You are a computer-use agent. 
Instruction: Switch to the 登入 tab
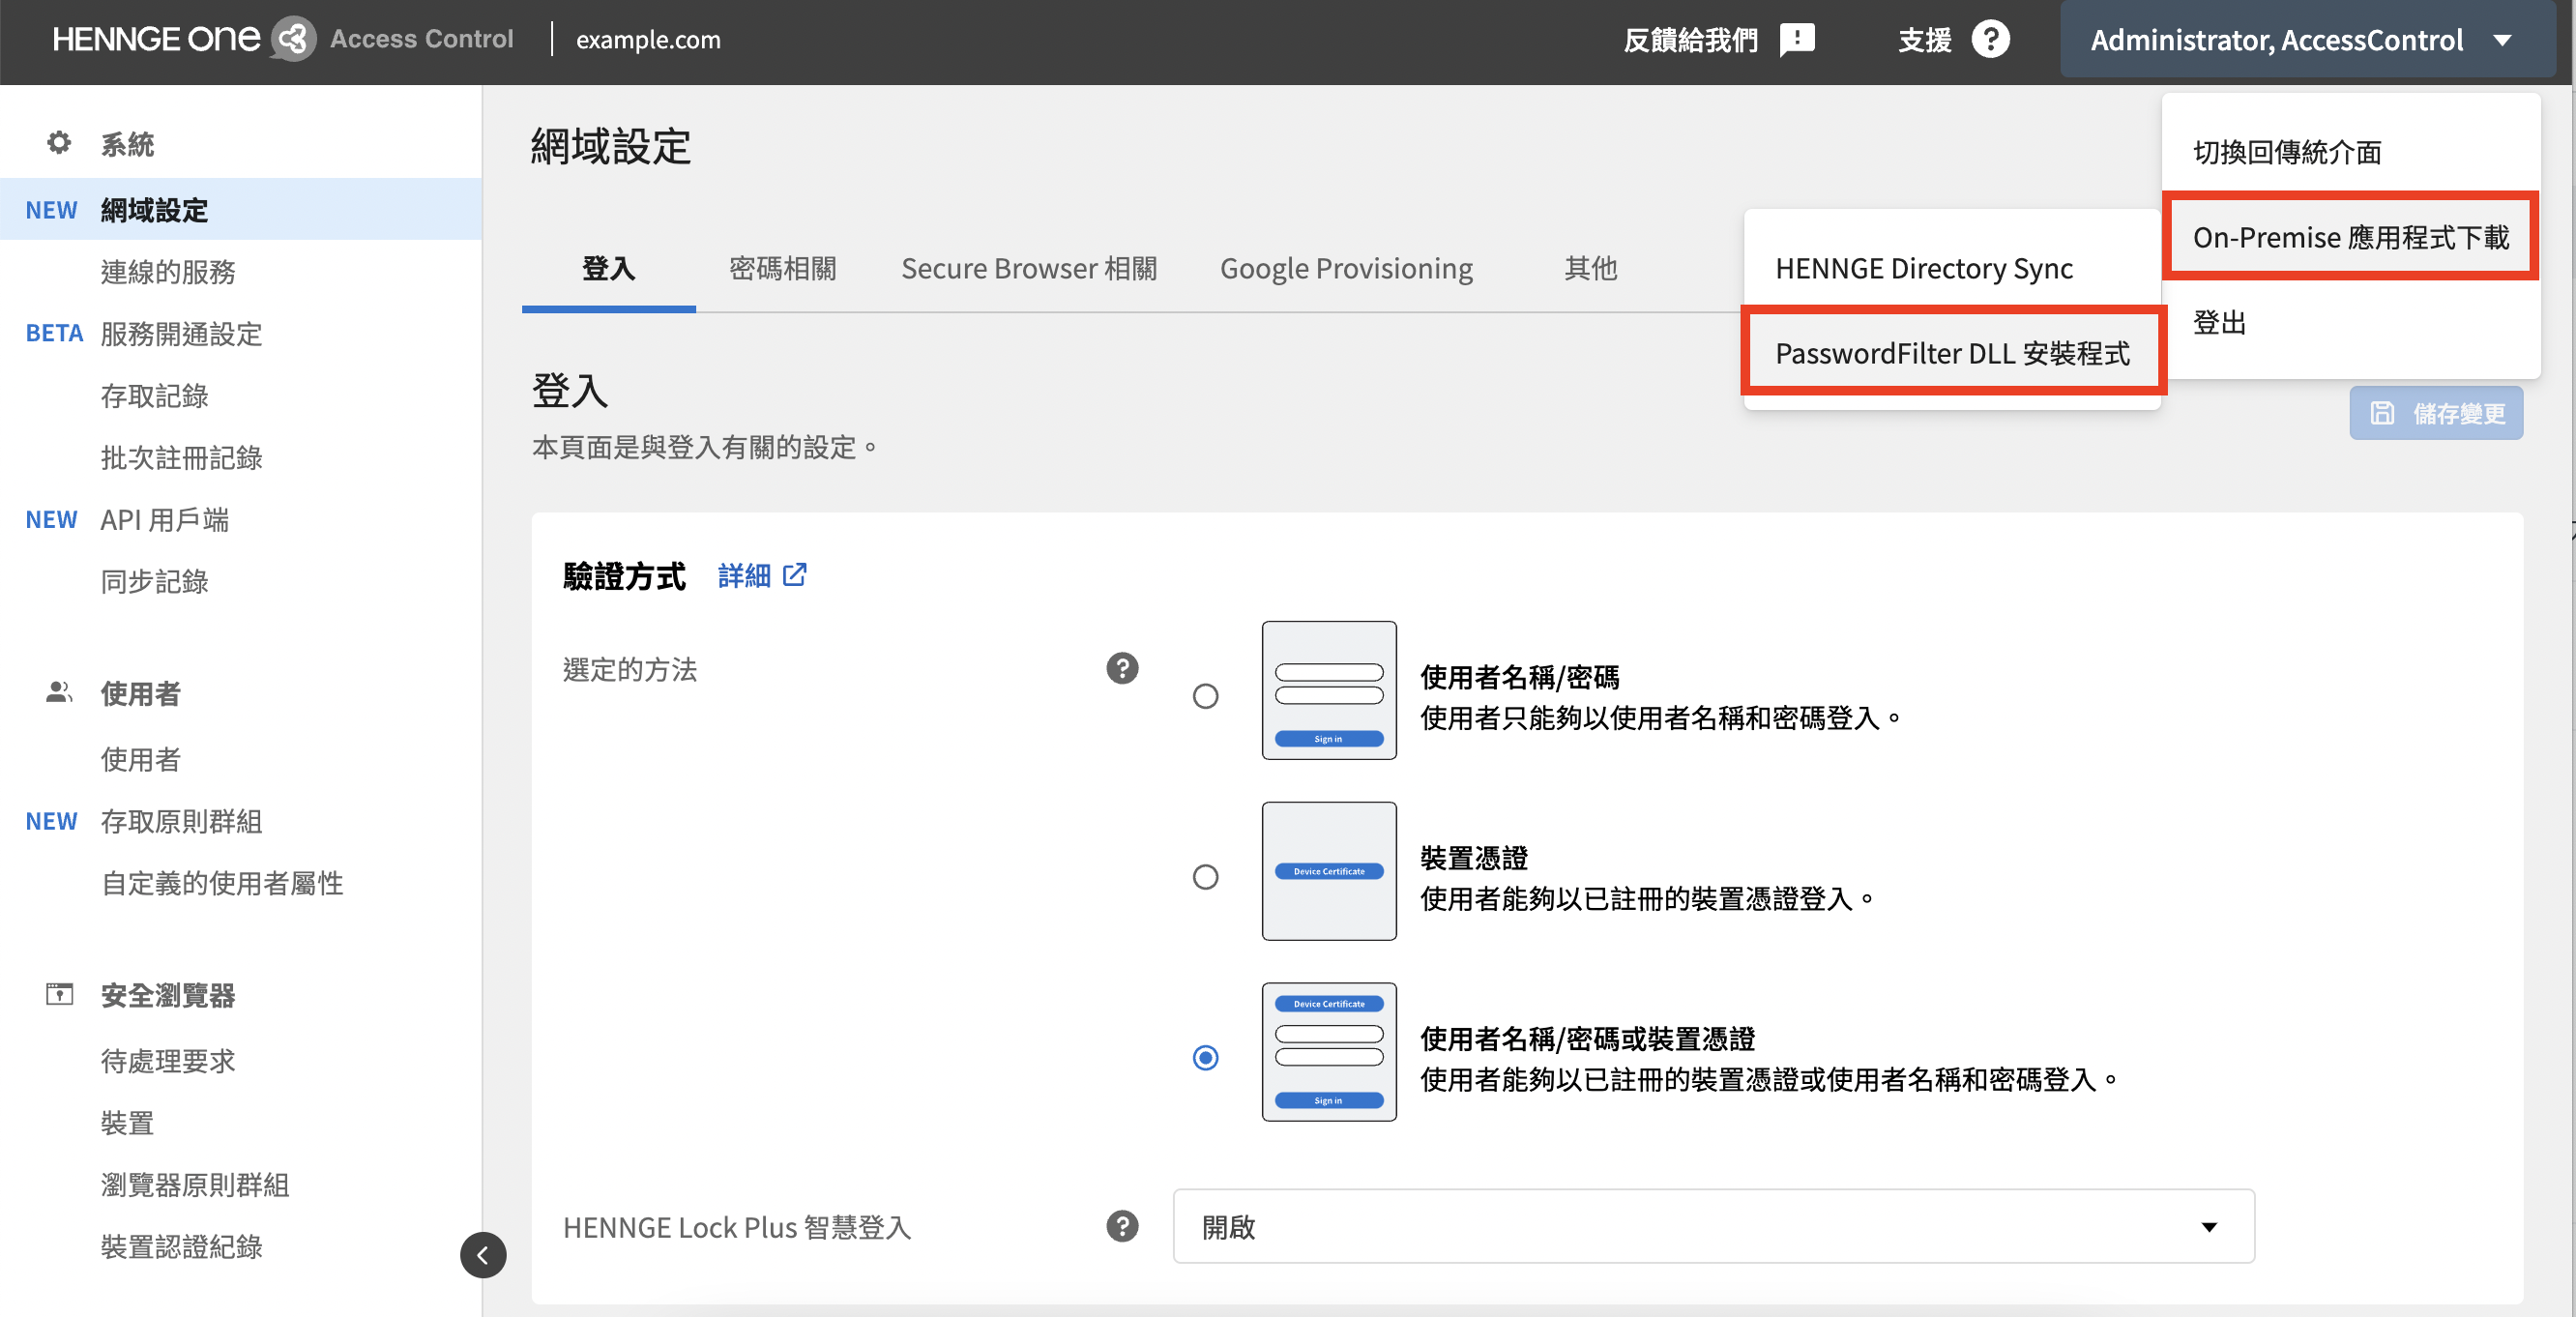pos(608,269)
